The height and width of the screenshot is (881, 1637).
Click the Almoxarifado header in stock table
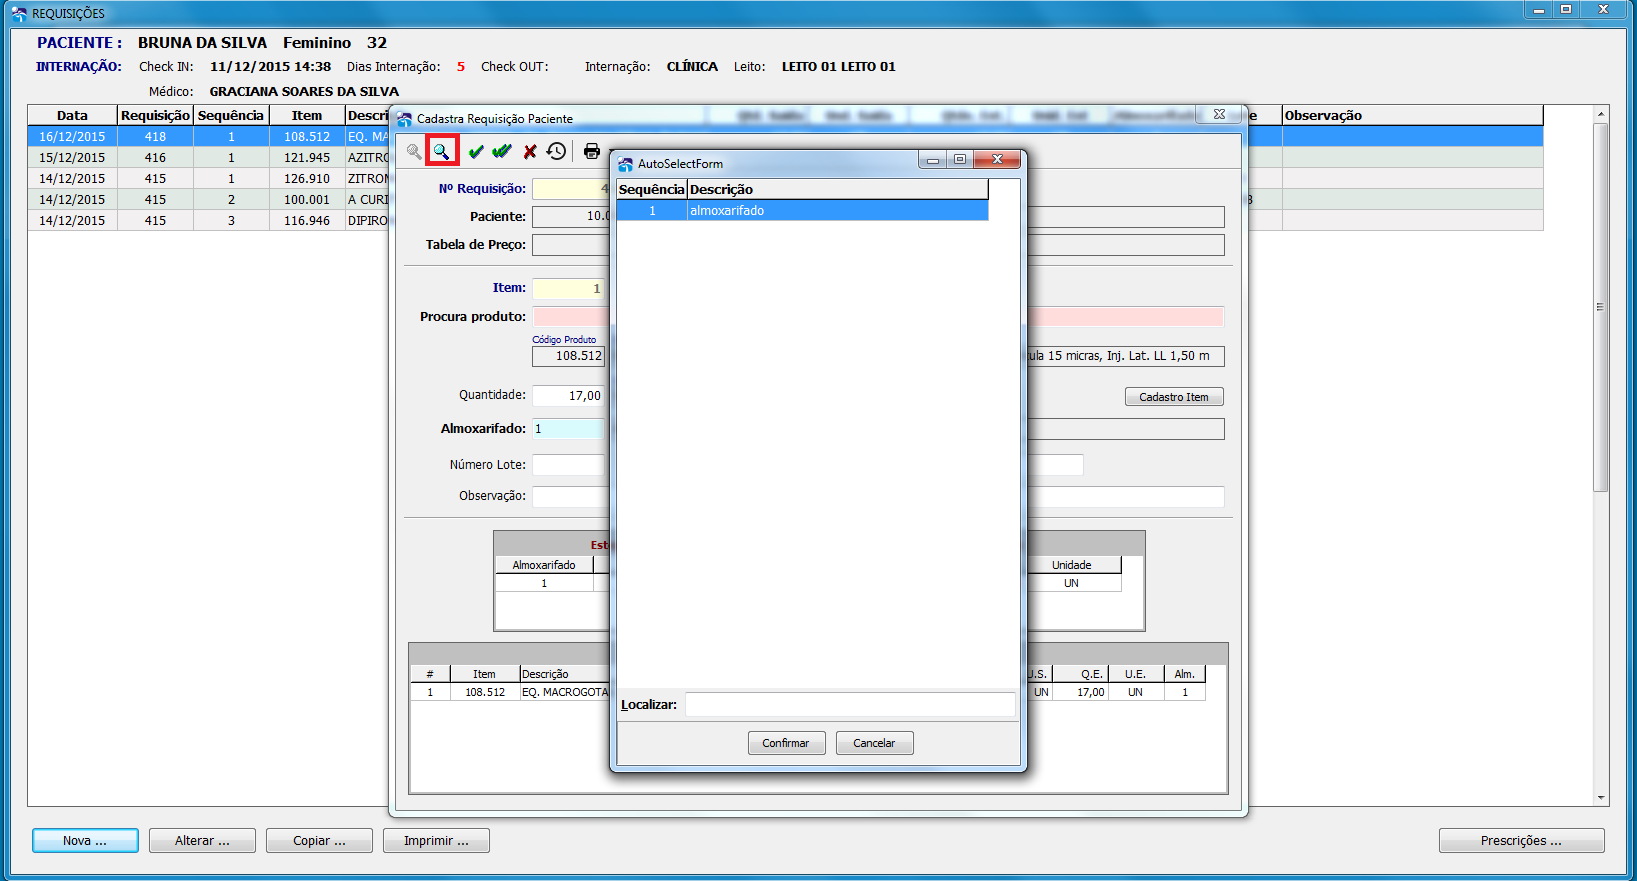(544, 565)
